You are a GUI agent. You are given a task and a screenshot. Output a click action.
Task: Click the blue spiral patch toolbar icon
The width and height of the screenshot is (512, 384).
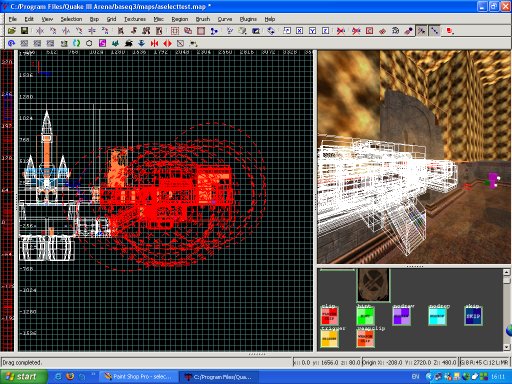(x=11, y=43)
